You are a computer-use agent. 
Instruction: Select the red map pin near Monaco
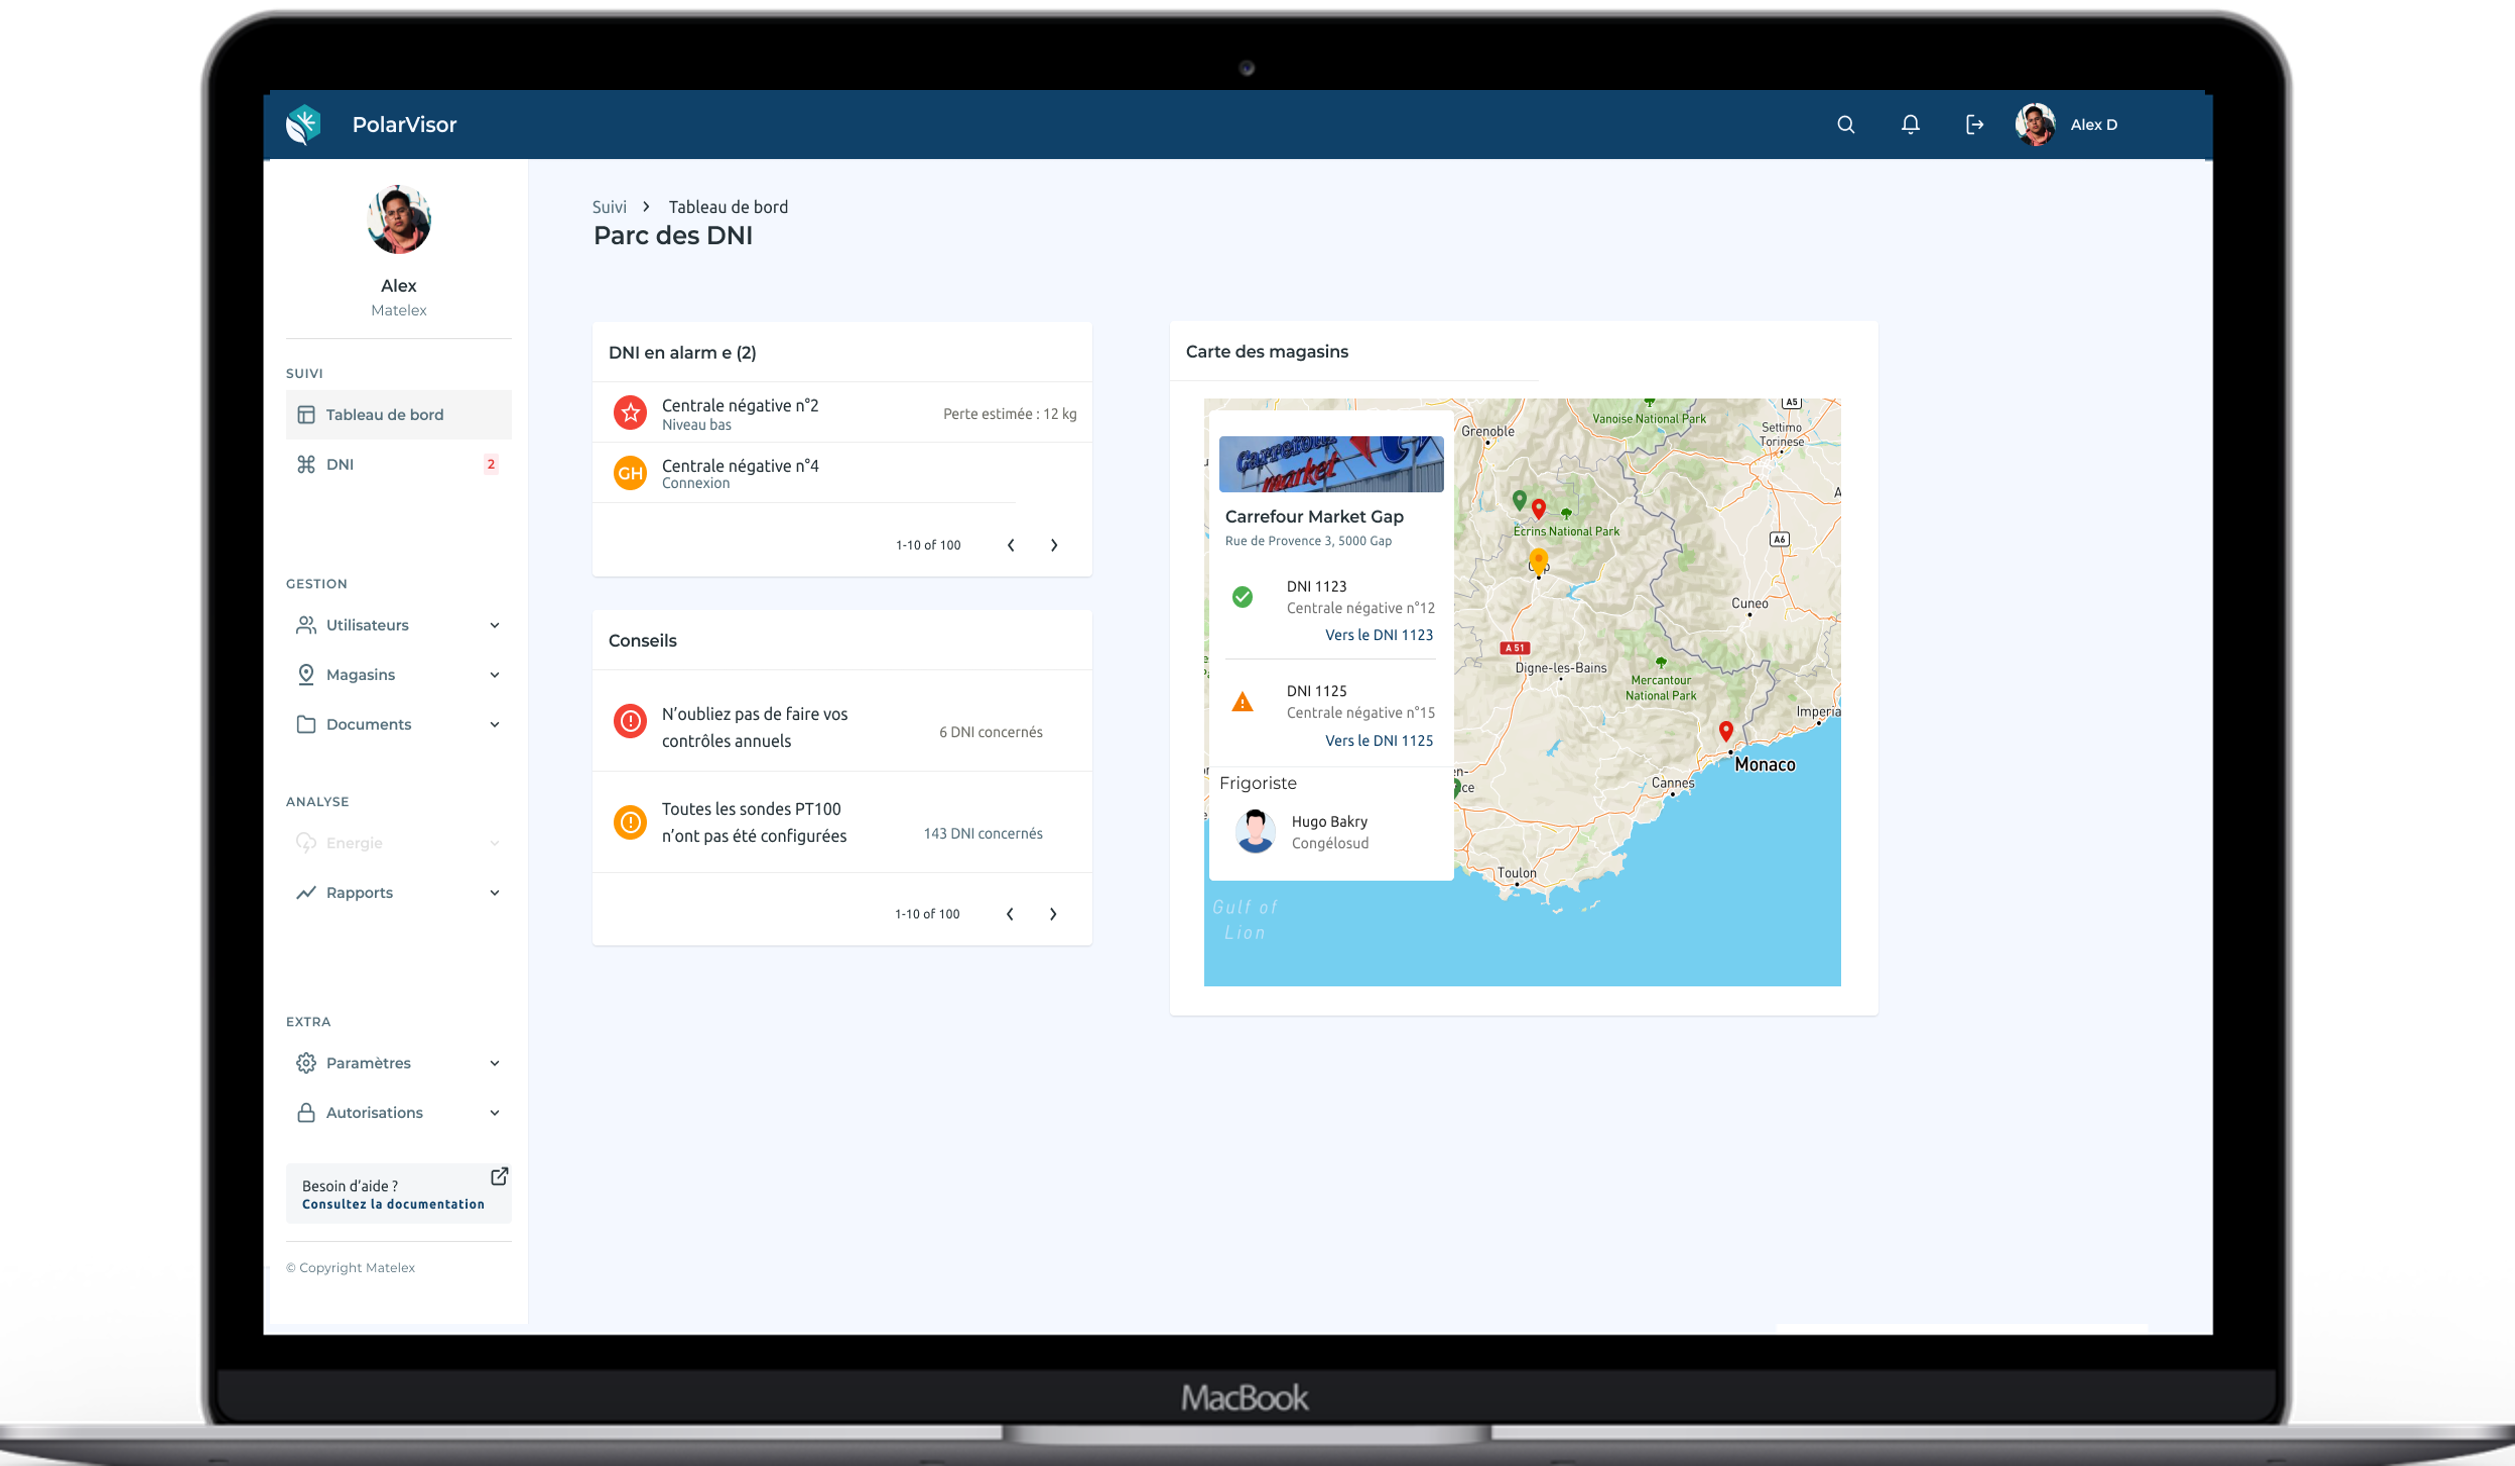point(1726,731)
